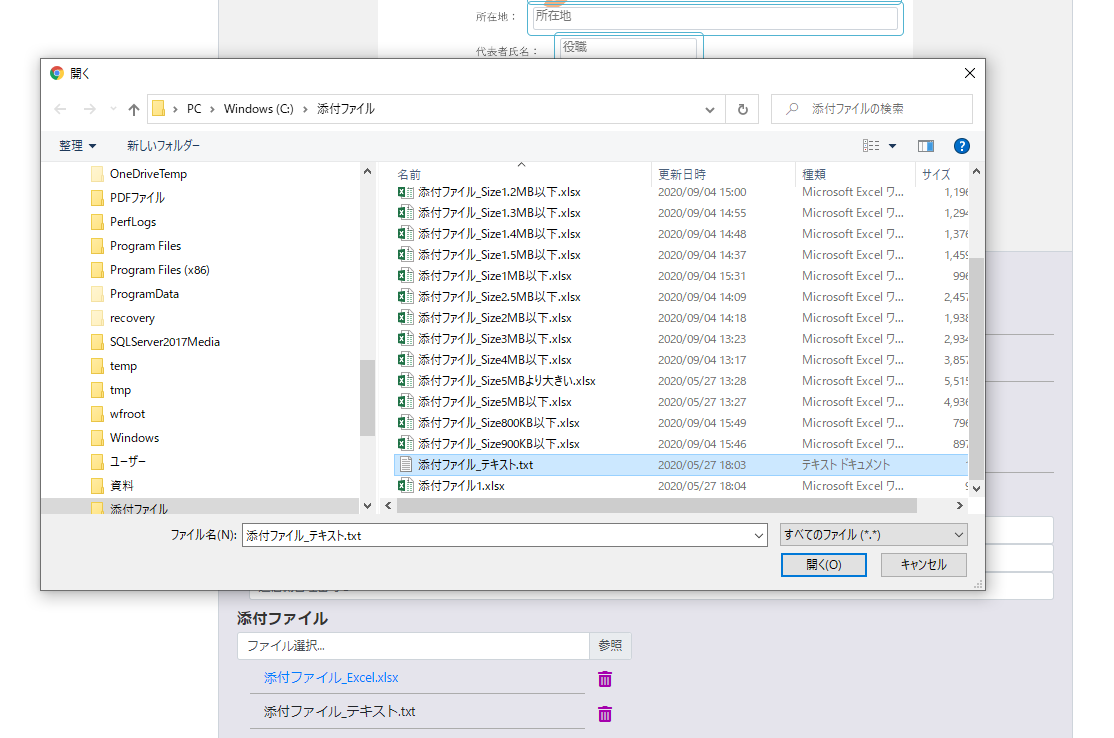The image size is (1114, 738).
Task: Expand the address bar history dropdown
Action: [x=710, y=109]
